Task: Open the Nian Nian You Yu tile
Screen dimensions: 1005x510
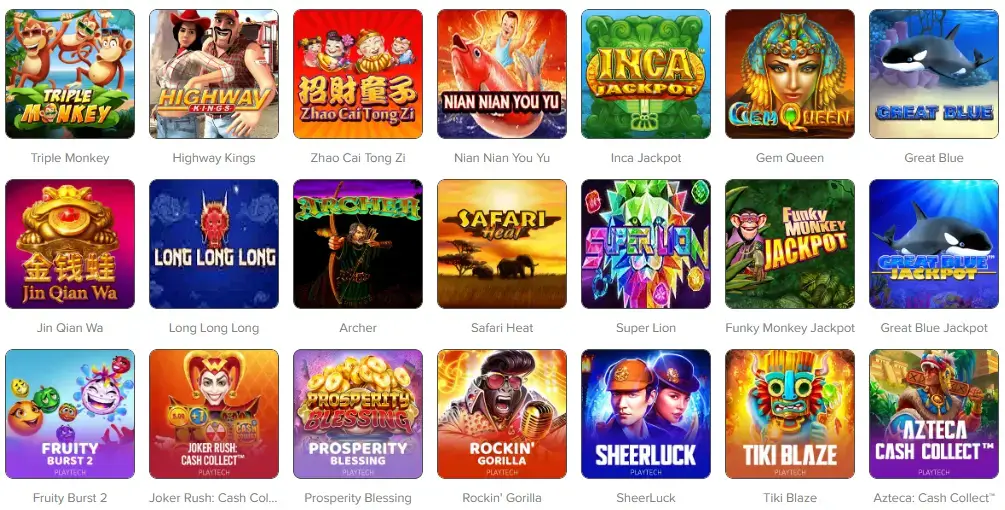Action: point(502,74)
